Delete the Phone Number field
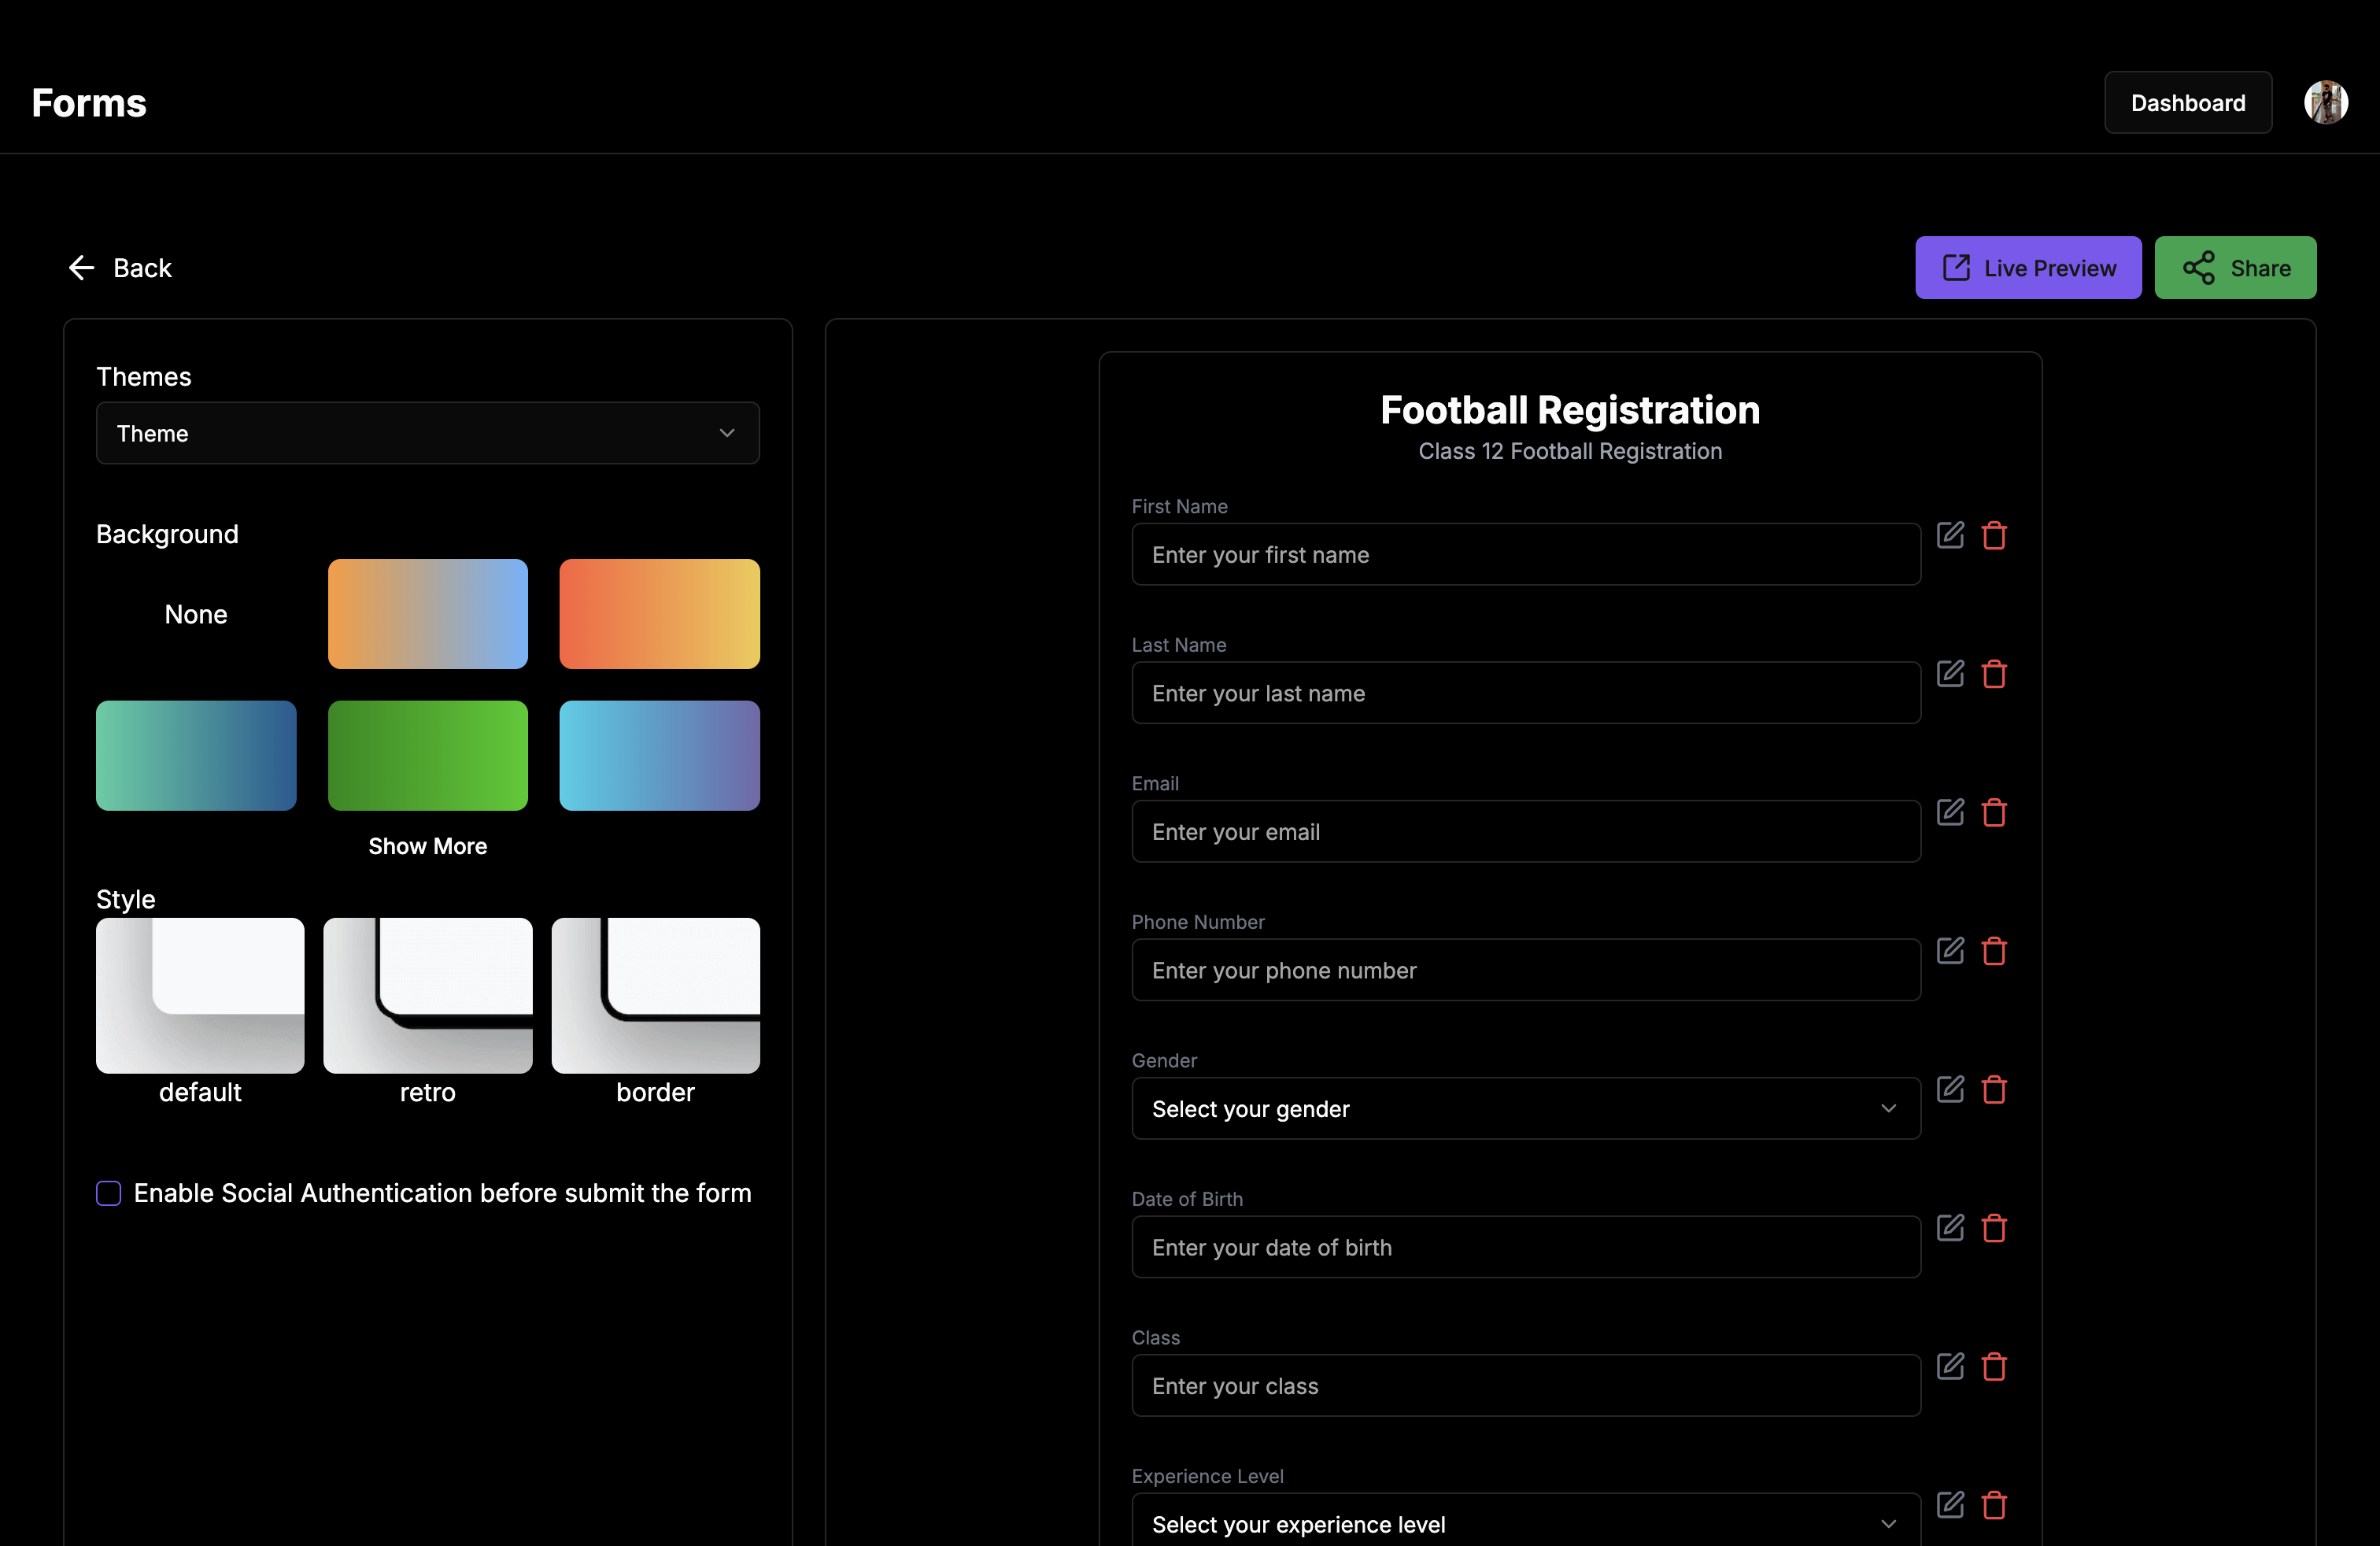Screen dimensions: 2380x1546 1994,951
